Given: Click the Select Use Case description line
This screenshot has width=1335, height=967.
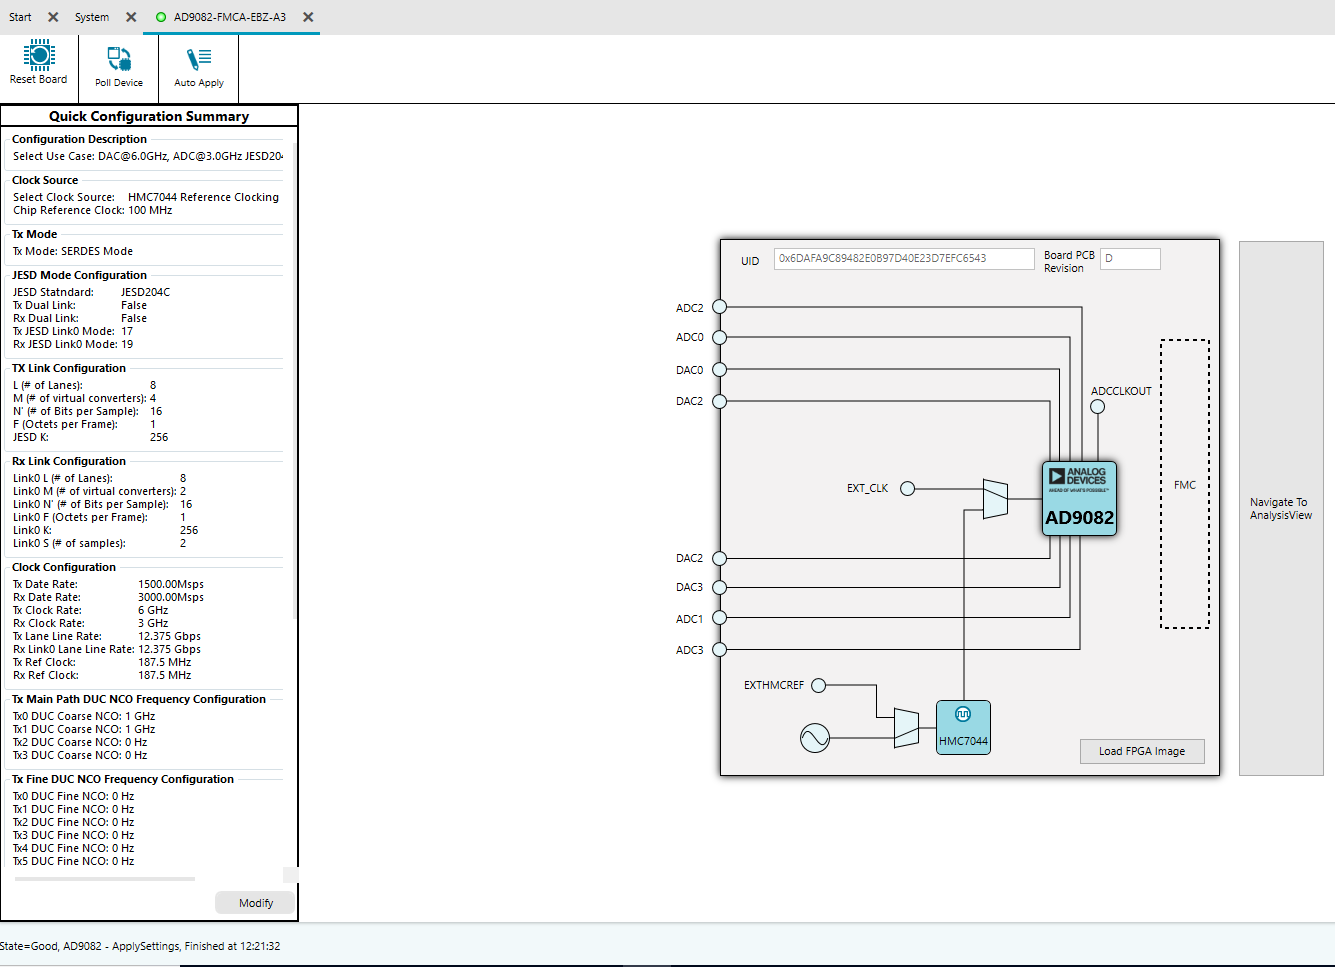Looking at the screenshot, I should 148,156.
